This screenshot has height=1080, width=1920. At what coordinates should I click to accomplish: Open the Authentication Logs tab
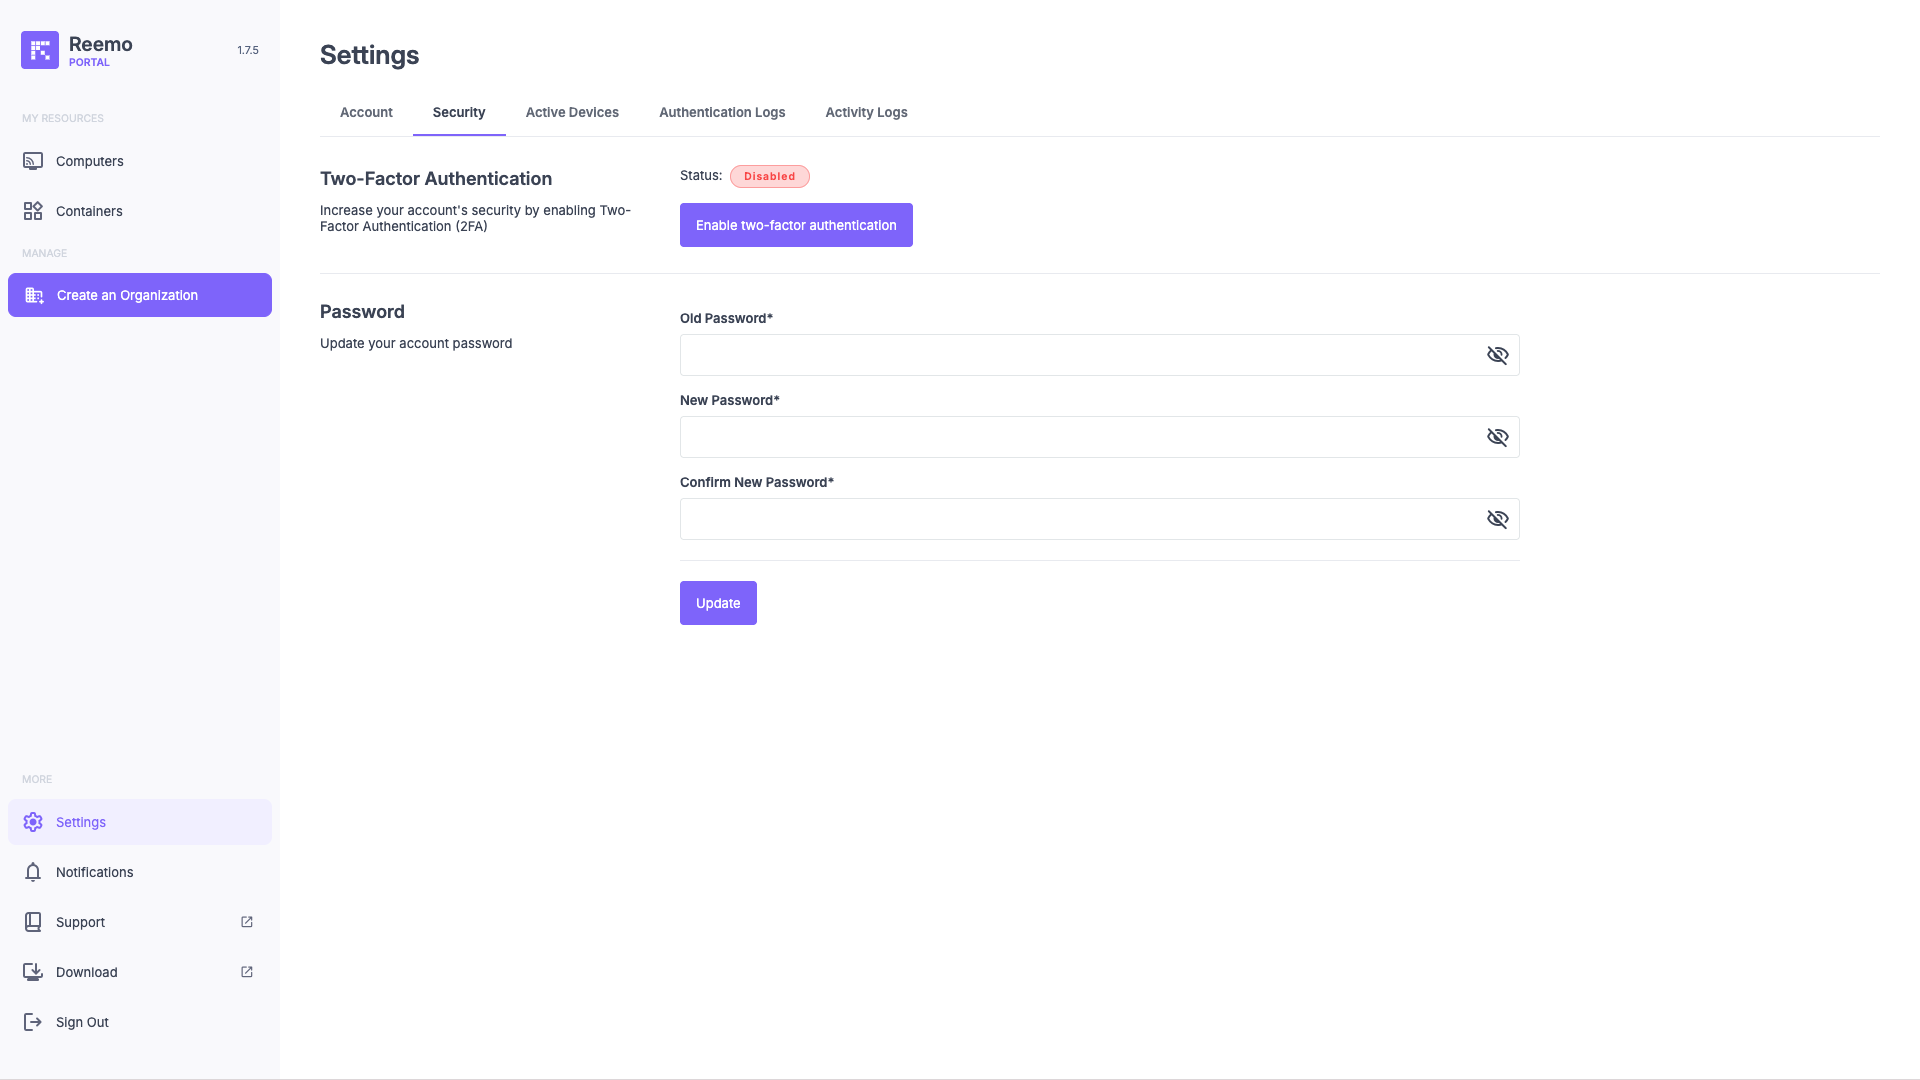722,112
